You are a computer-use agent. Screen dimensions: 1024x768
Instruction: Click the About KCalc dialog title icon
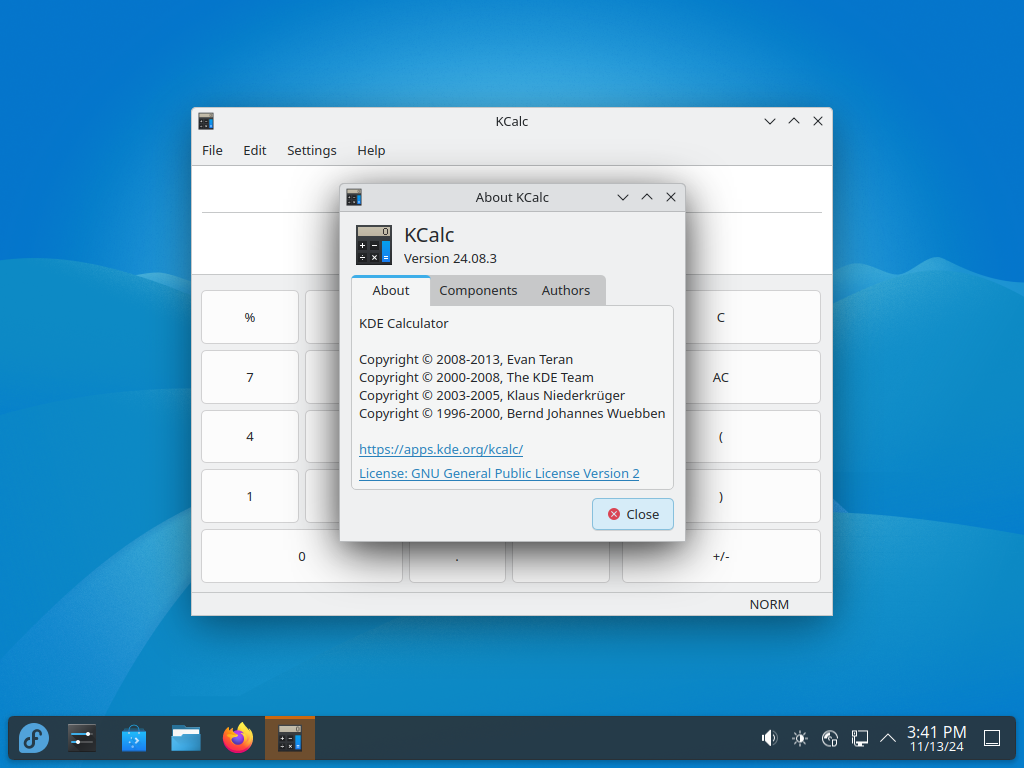pyautogui.click(x=354, y=197)
